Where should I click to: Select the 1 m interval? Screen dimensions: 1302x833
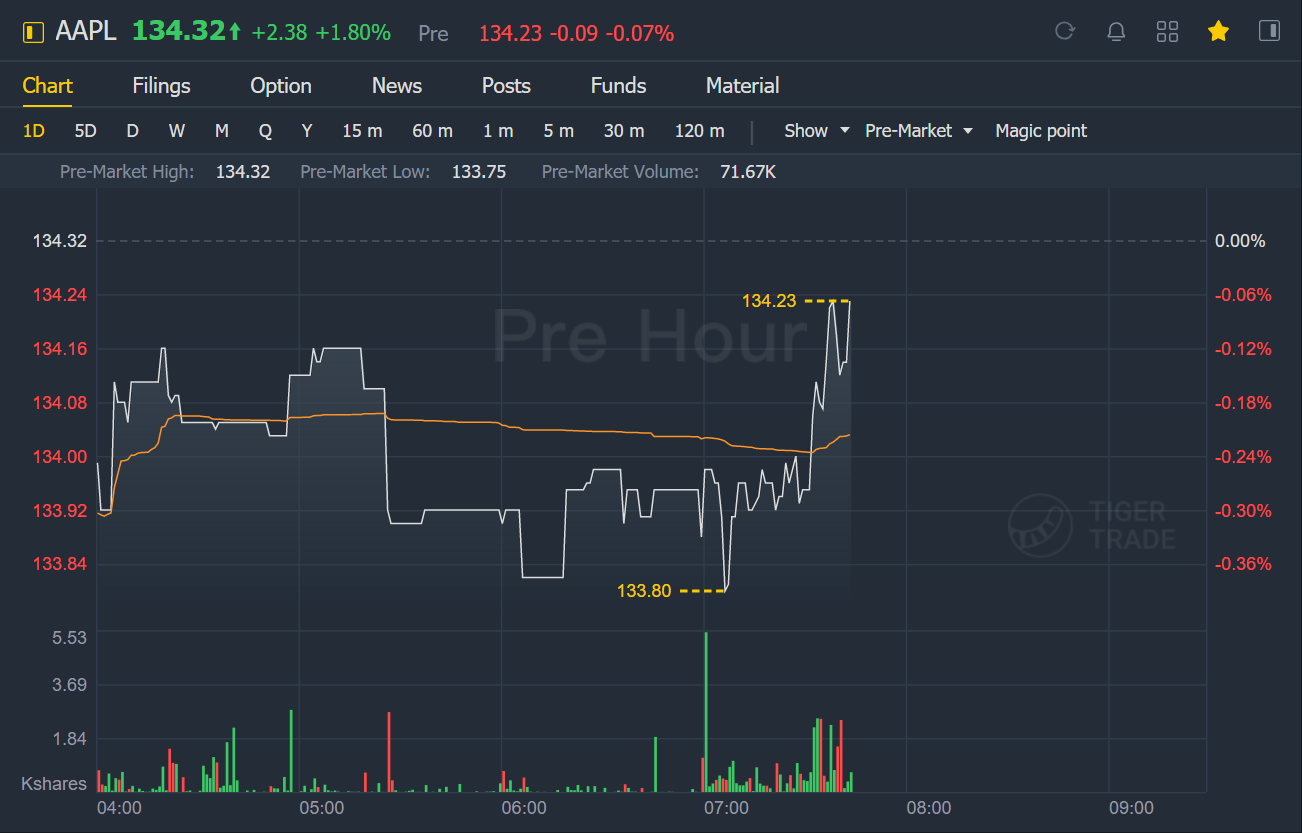point(498,131)
